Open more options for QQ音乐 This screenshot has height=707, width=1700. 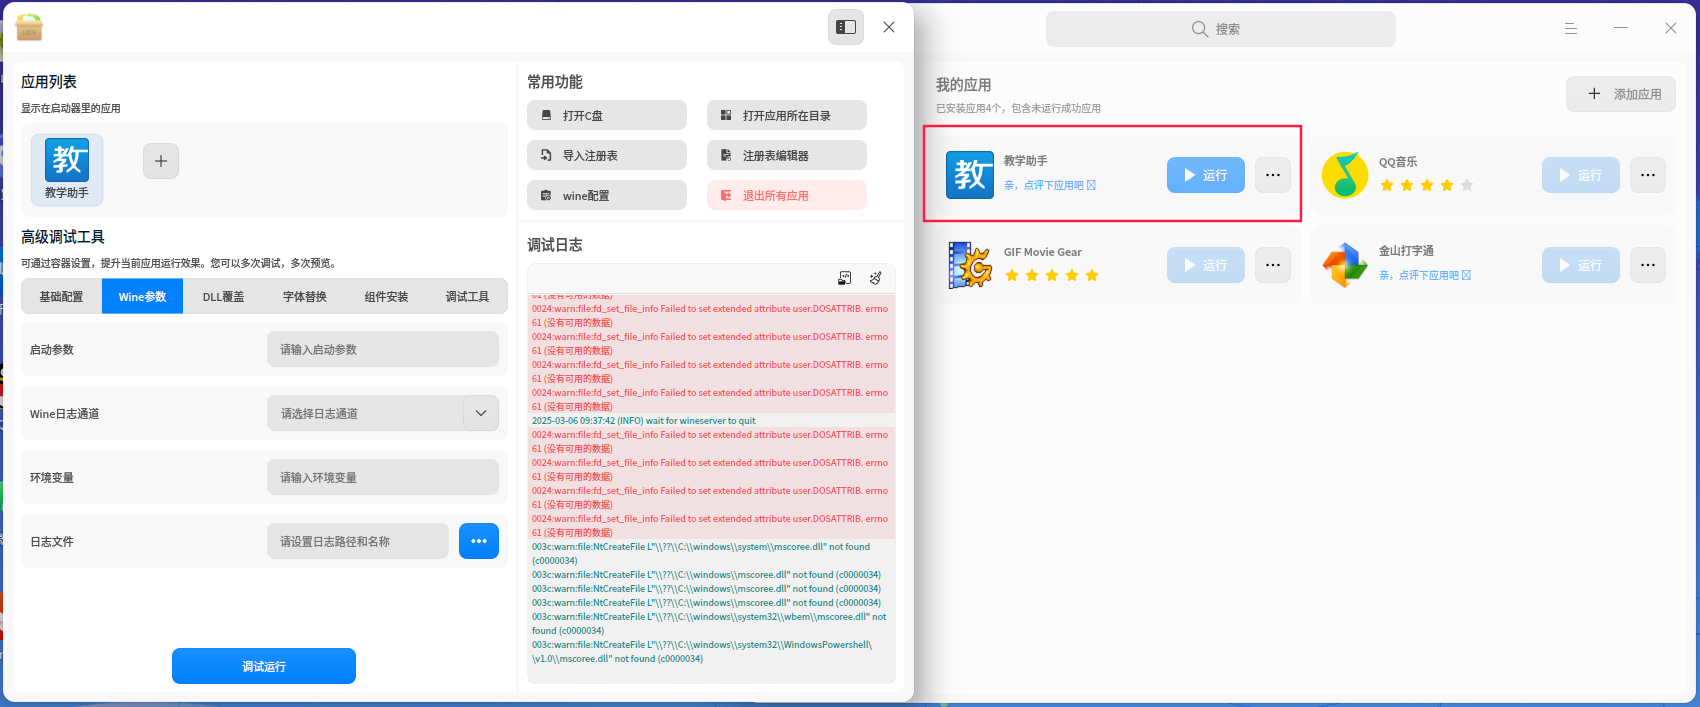click(x=1648, y=175)
